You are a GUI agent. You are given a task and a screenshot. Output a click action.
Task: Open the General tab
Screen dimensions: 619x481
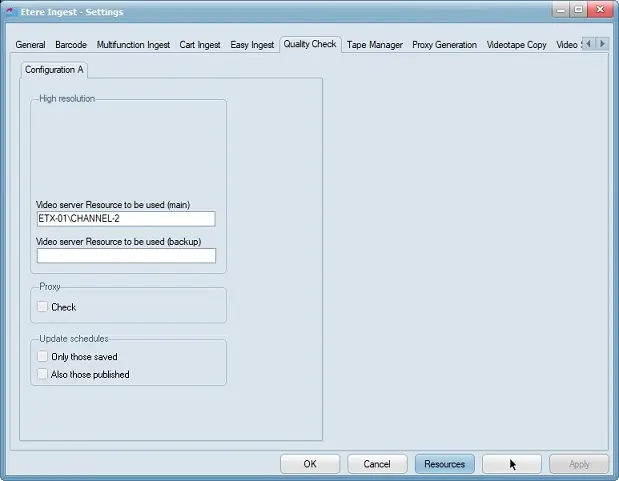(30, 45)
